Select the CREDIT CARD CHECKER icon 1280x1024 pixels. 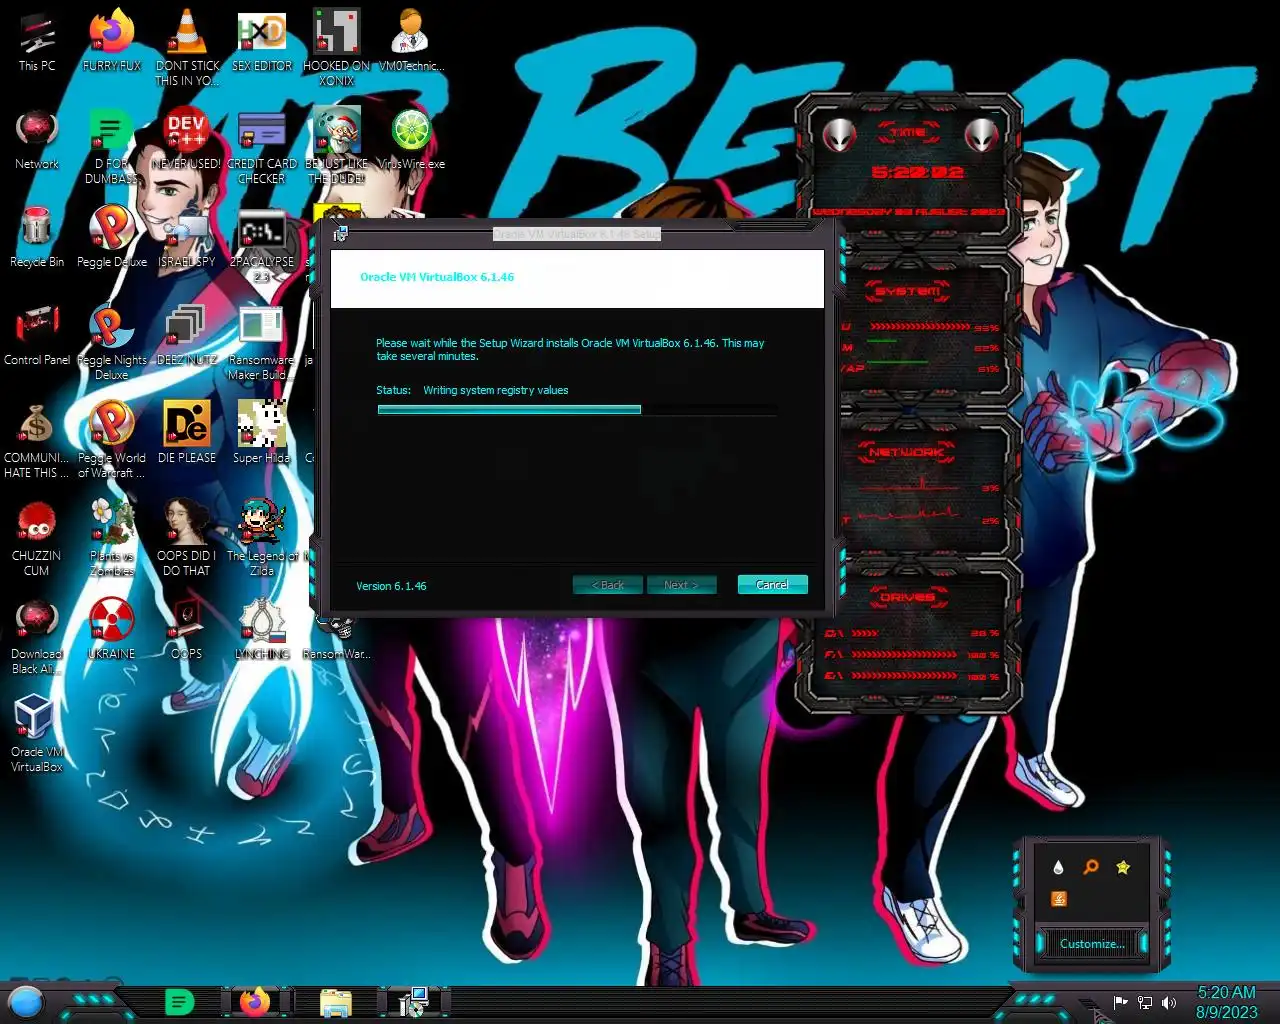point(261,146)
